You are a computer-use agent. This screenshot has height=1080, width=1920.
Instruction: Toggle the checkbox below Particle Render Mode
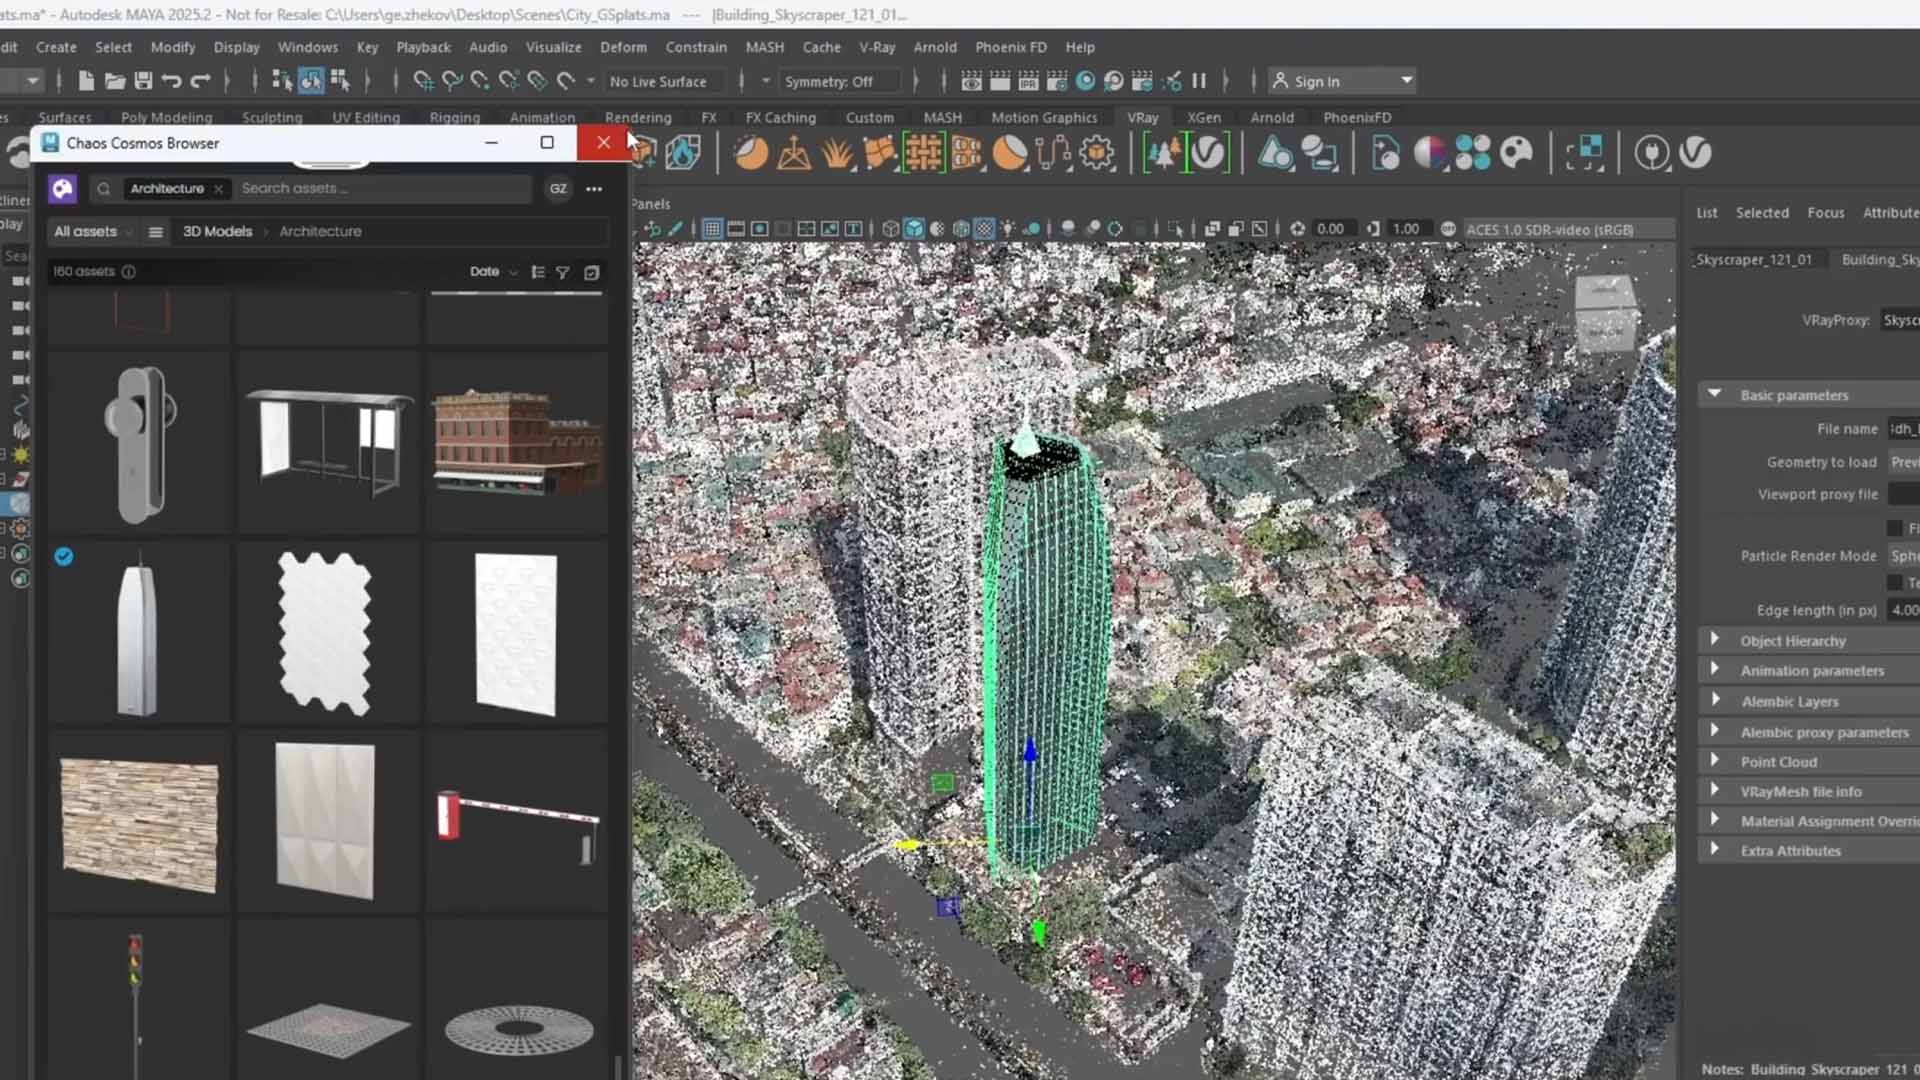tap(1894, 582)
